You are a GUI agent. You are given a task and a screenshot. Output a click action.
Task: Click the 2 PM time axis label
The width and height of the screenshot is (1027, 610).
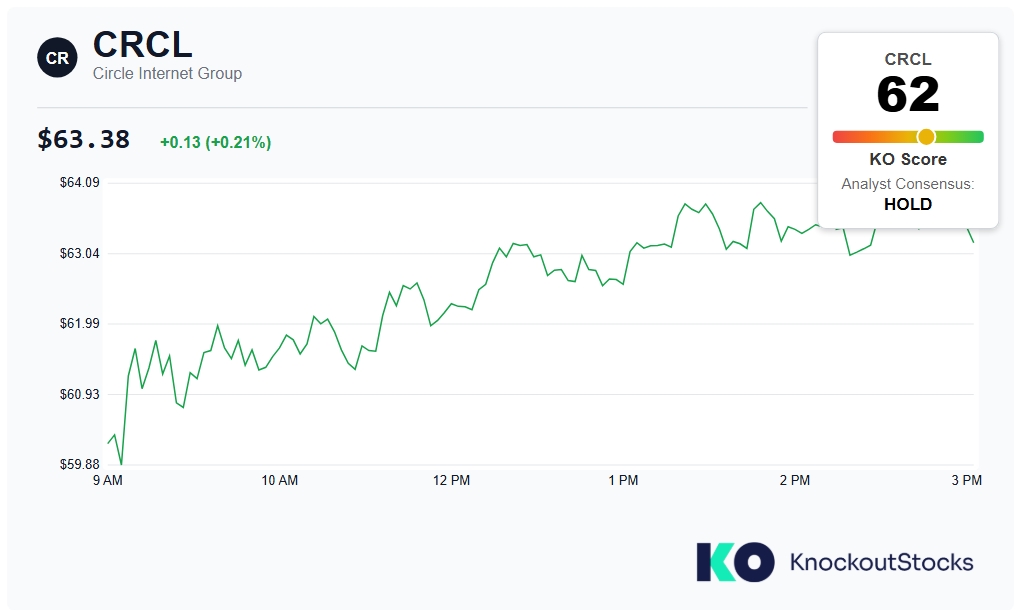coord(794,480)
